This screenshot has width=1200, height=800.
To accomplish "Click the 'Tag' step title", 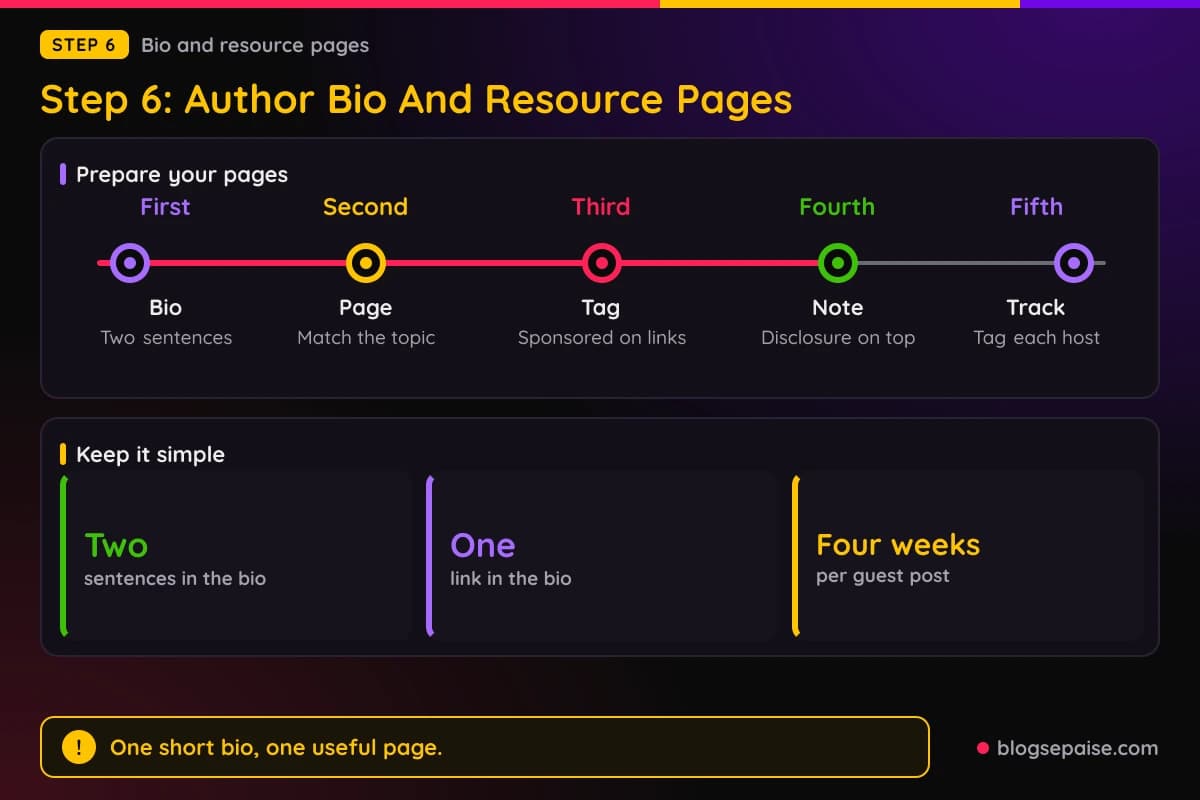I will [x=601, y=308].
